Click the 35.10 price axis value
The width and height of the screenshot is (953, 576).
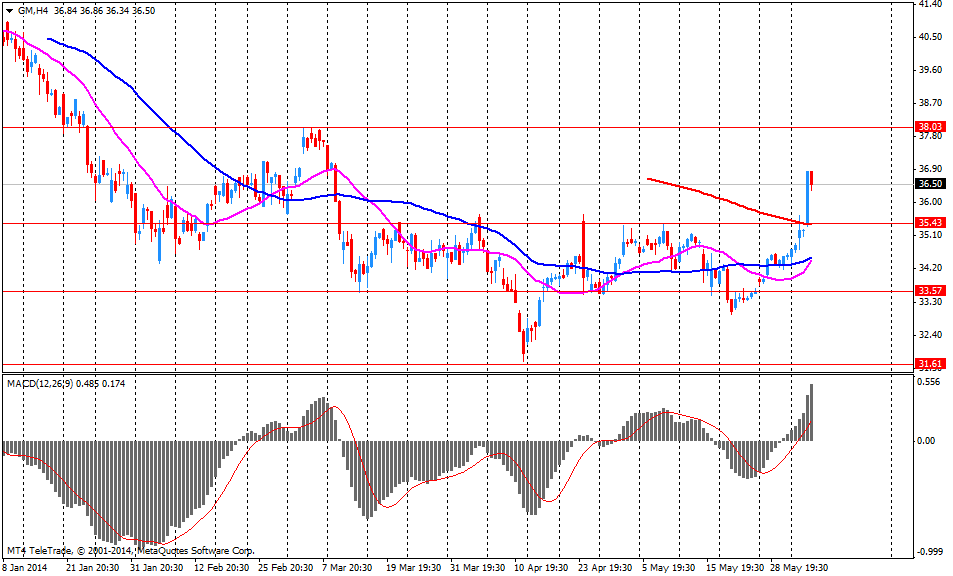click(931, 235)
